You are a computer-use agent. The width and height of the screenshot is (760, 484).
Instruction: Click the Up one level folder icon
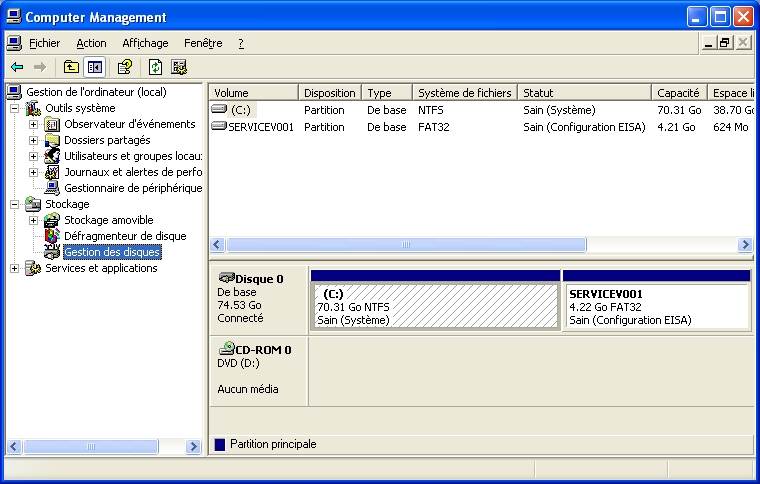(70, 67)
